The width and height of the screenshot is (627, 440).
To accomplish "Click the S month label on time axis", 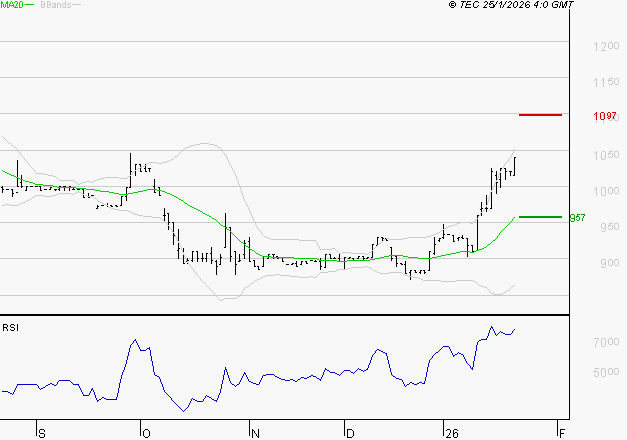I will (42, 434).
